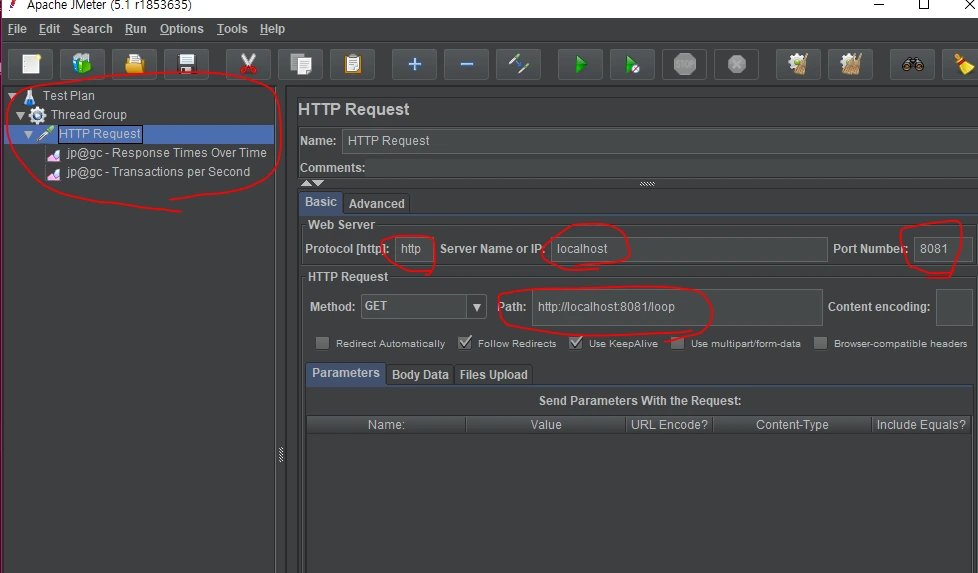Click the Server Name localhost field

point(689,249)
